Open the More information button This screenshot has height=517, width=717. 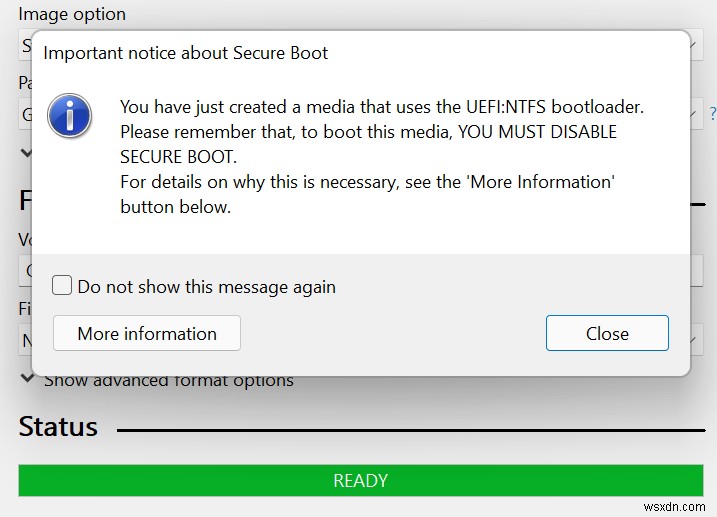146,334
